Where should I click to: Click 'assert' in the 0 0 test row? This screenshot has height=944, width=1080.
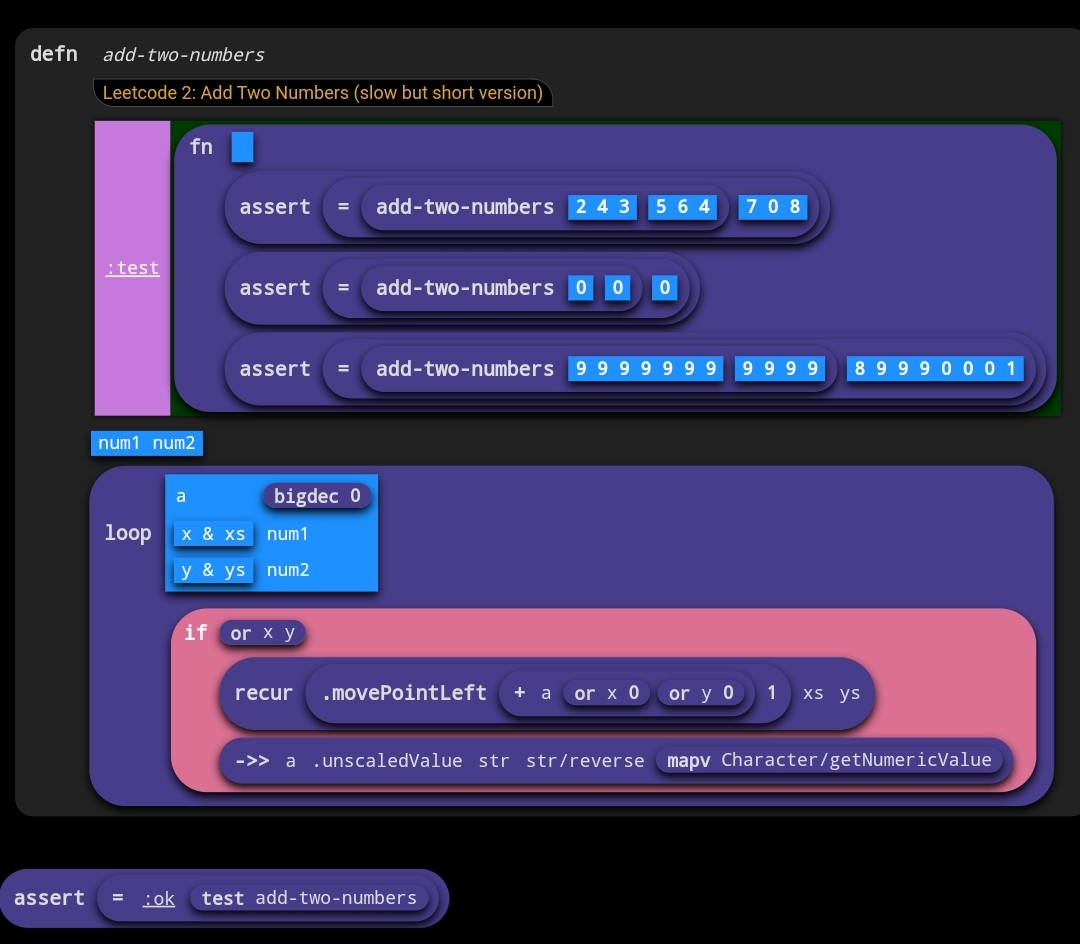coord(275,288)
